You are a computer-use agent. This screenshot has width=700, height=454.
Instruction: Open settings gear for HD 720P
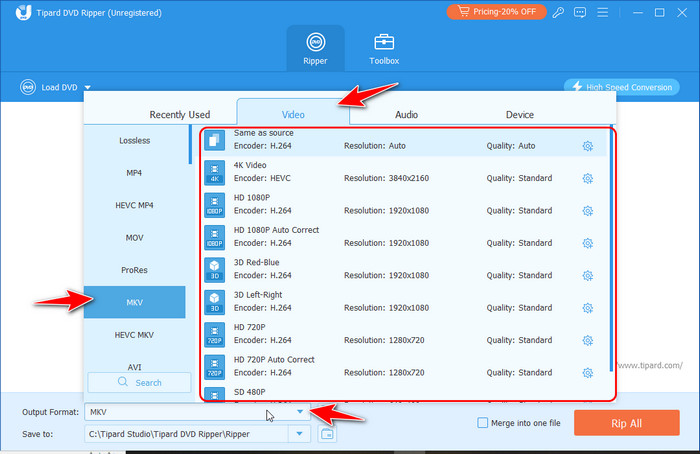pos(588,341)
